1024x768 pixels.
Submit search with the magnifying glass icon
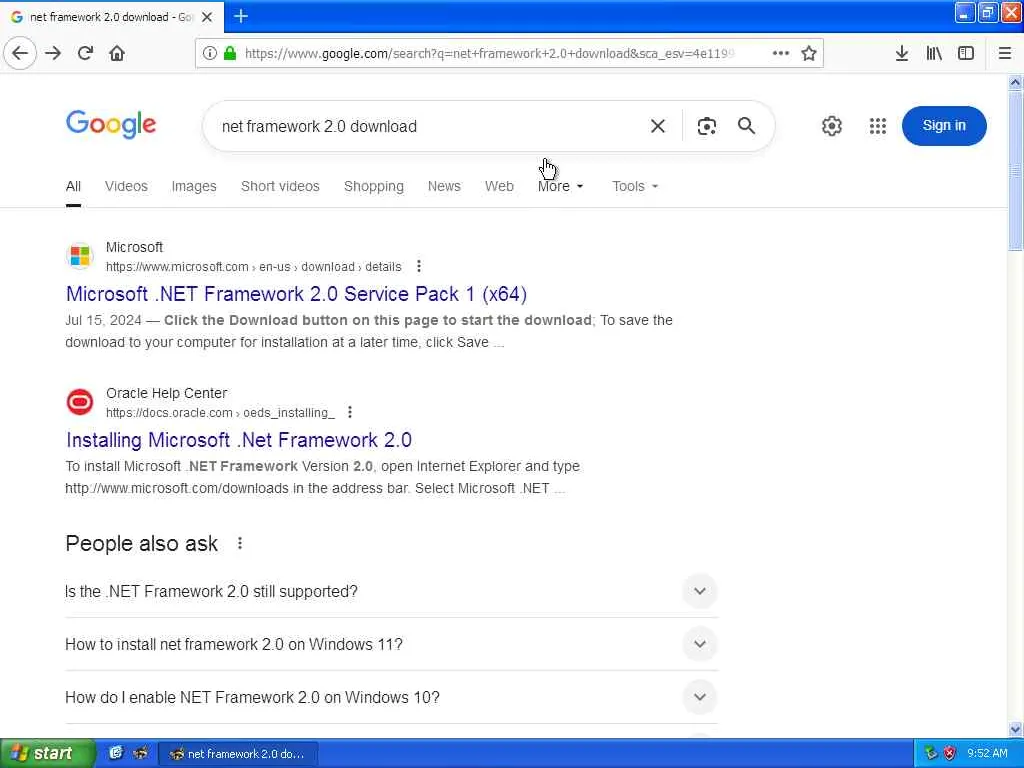tap(746, 125)
